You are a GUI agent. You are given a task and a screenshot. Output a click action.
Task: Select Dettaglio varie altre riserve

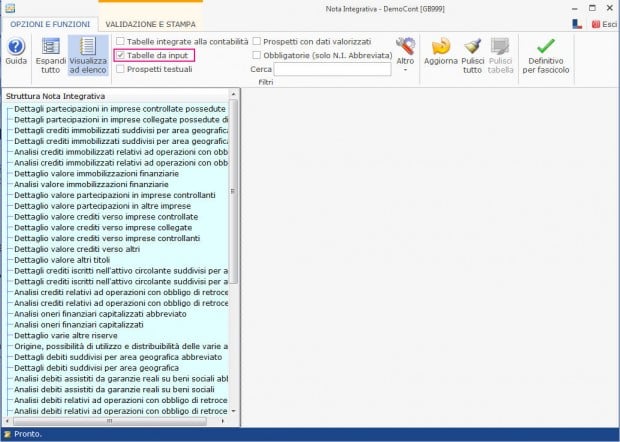(x=66, y=335)
